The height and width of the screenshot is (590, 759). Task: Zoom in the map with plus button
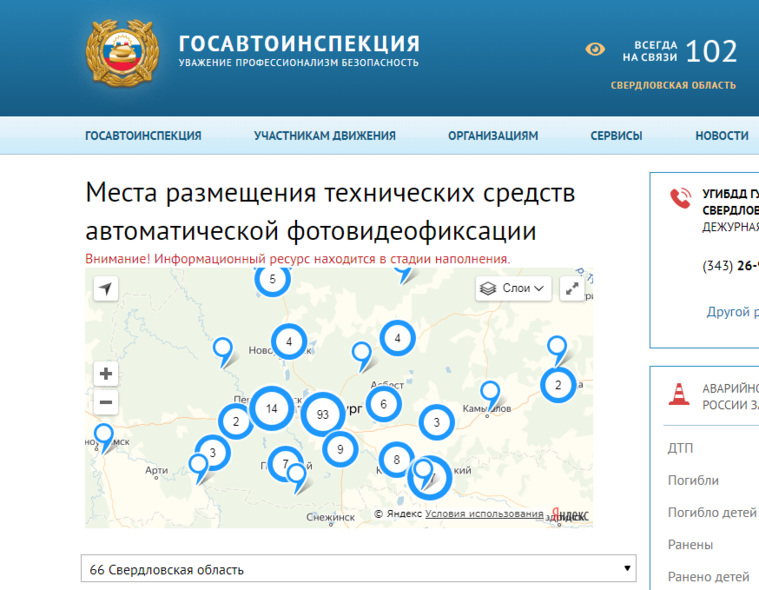click(106, 373)
